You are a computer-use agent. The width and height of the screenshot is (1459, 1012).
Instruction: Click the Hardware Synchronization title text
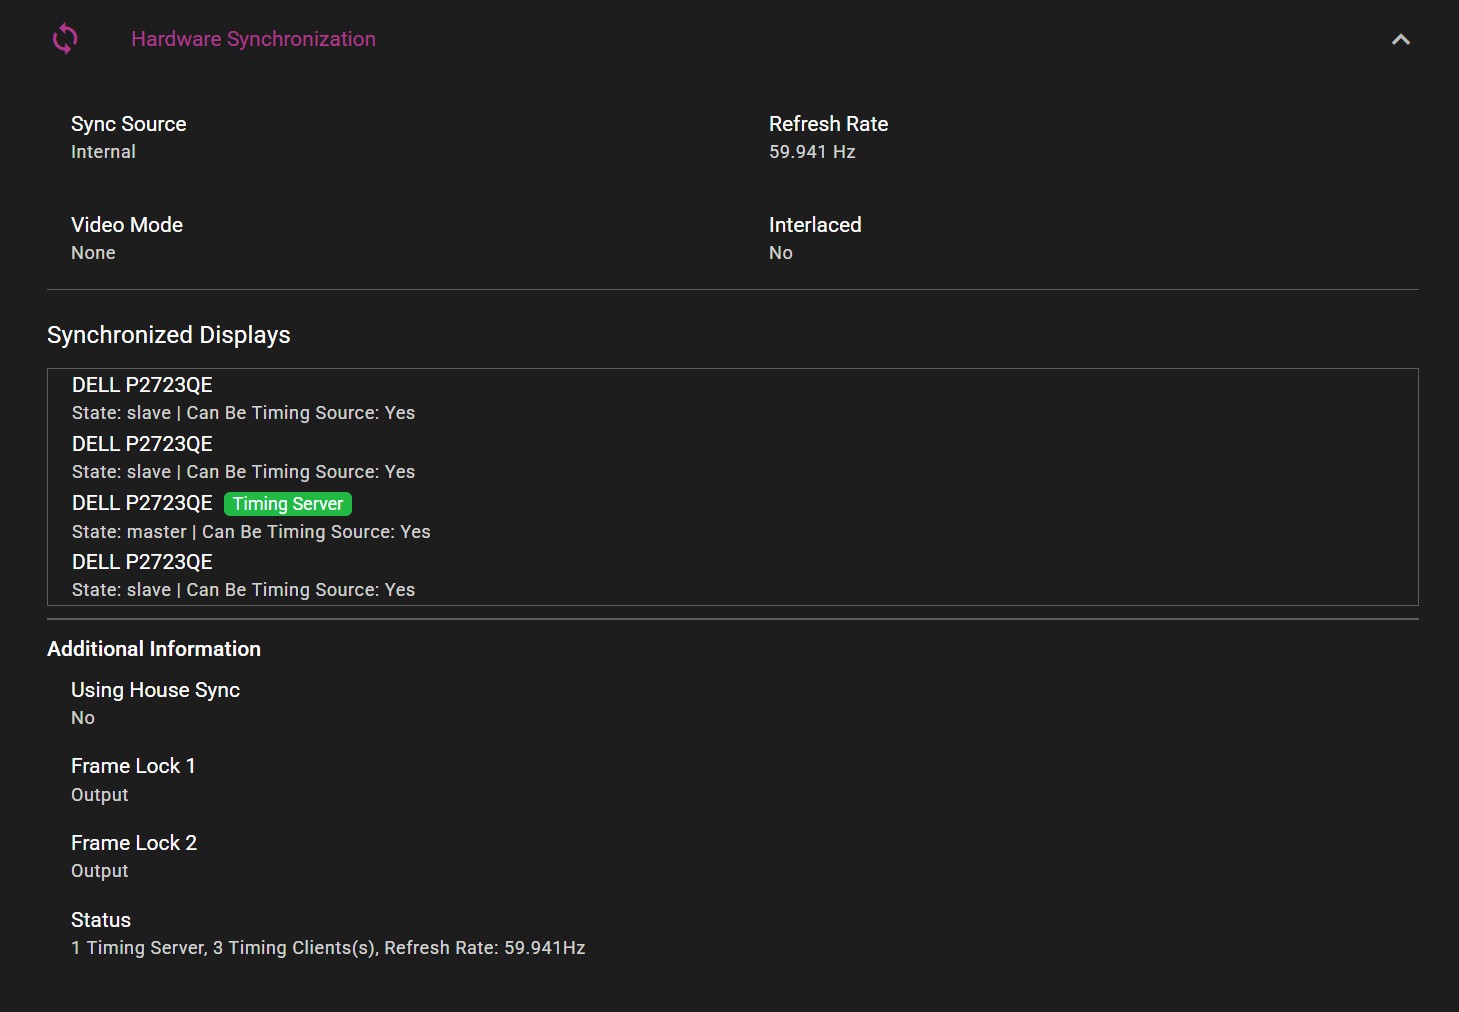(253, 39)
